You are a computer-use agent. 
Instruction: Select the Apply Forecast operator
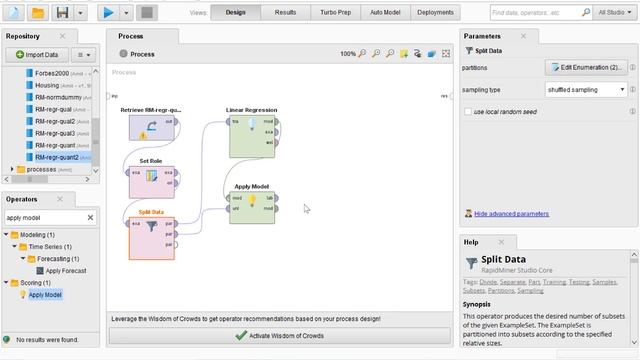click(61, 271)
